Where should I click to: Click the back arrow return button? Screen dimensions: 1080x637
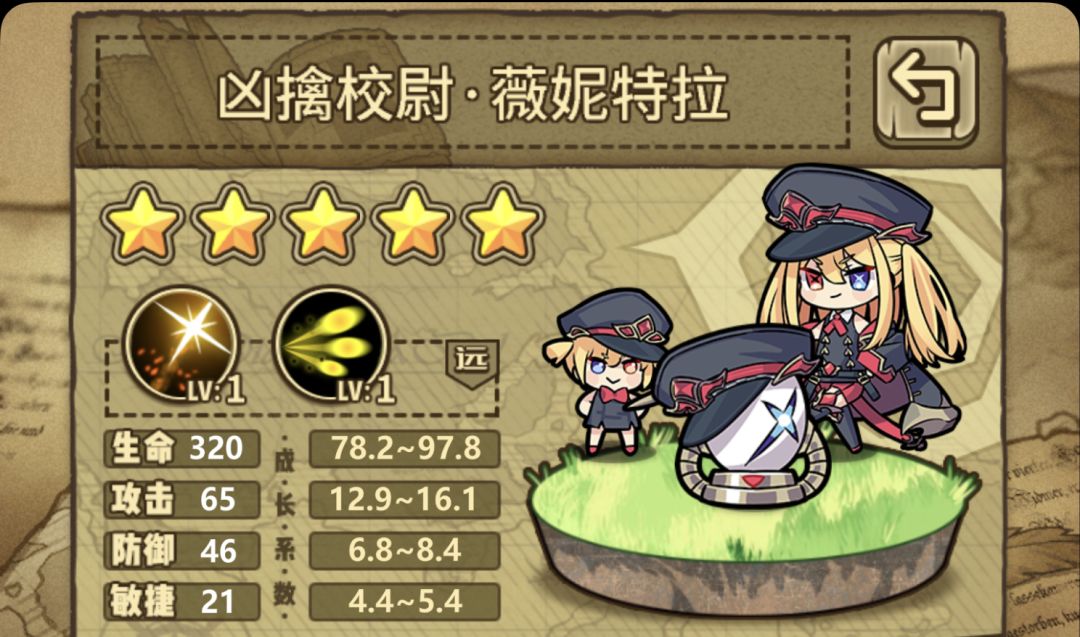click(926, 92)
